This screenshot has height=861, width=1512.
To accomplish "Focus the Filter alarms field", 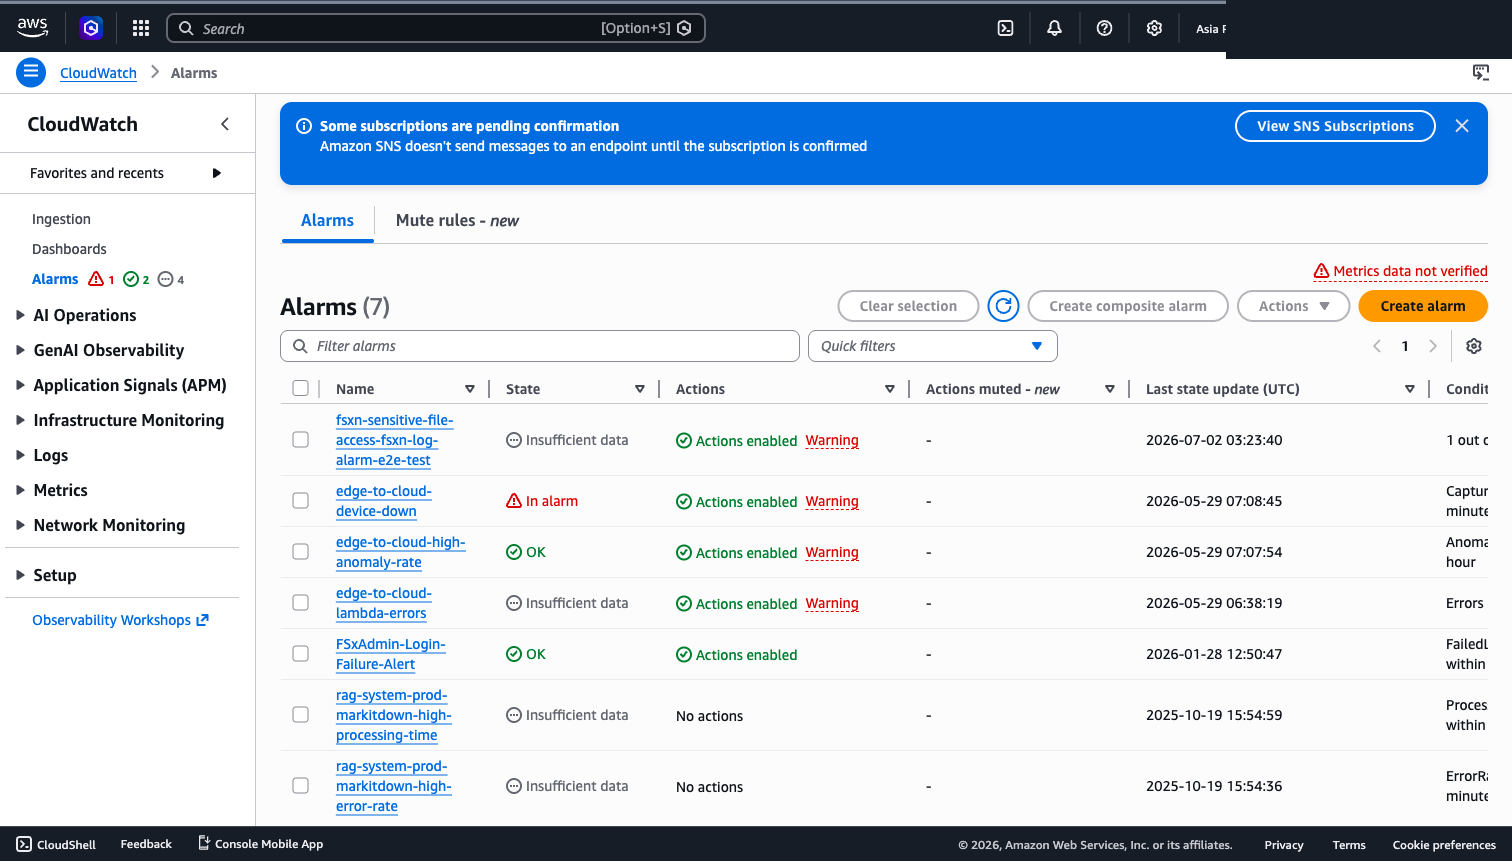I will [x=540, y=346].
